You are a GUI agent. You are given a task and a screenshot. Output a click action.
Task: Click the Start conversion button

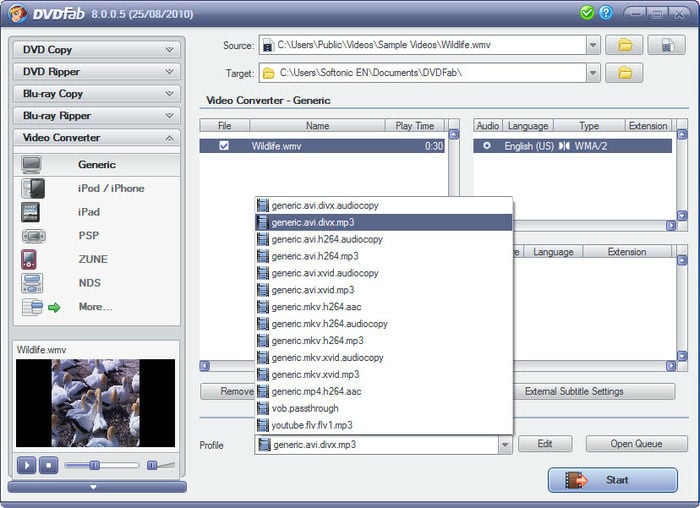[612, 480]
